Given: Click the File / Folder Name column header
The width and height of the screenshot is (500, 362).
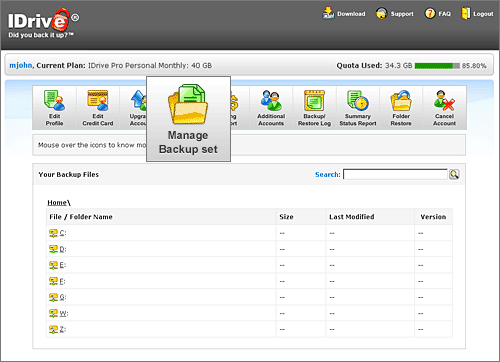Looking at the screenshot, I should coord(81,217).
